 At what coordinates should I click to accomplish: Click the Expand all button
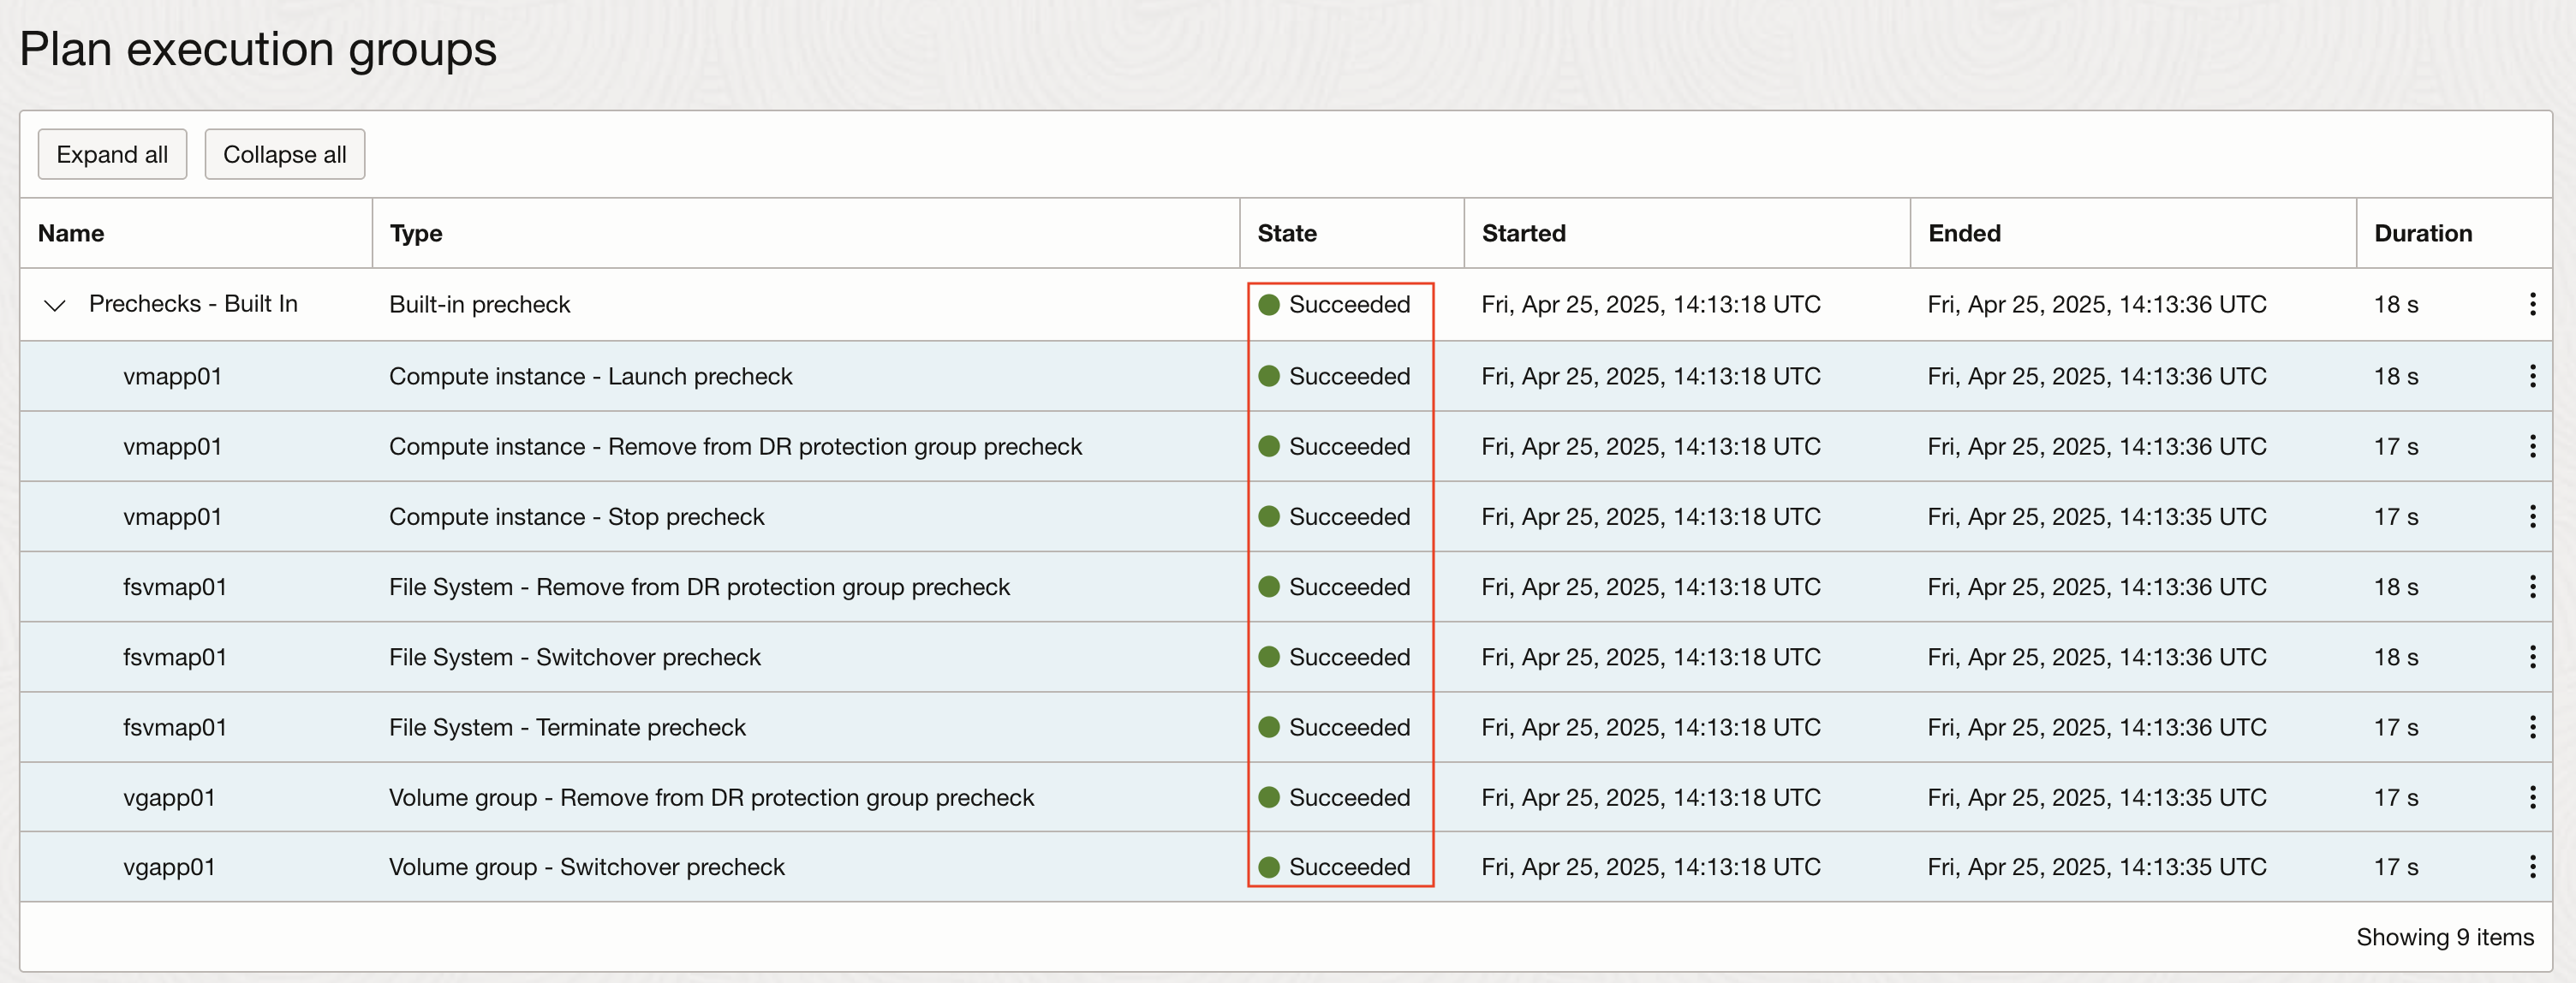pos(112,154)
